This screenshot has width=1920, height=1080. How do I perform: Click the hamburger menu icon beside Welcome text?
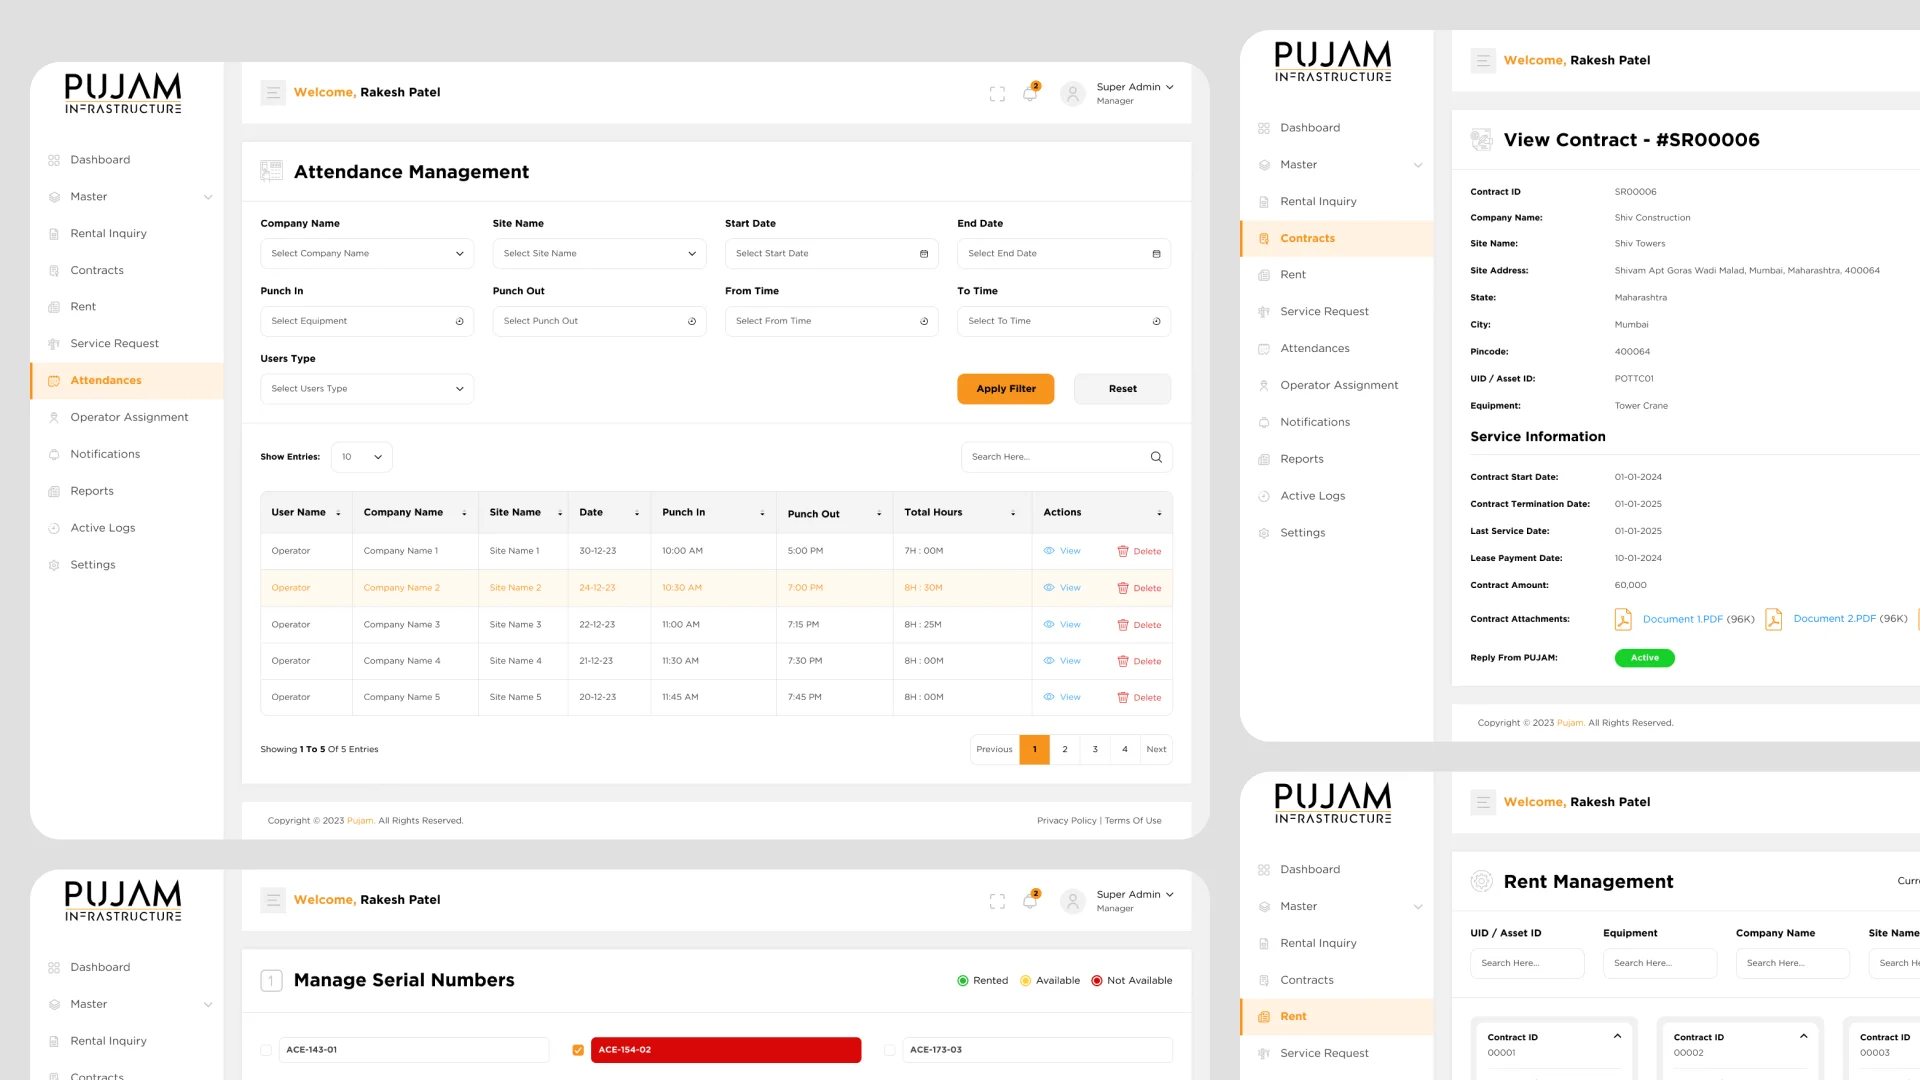[x=273, y=93]
